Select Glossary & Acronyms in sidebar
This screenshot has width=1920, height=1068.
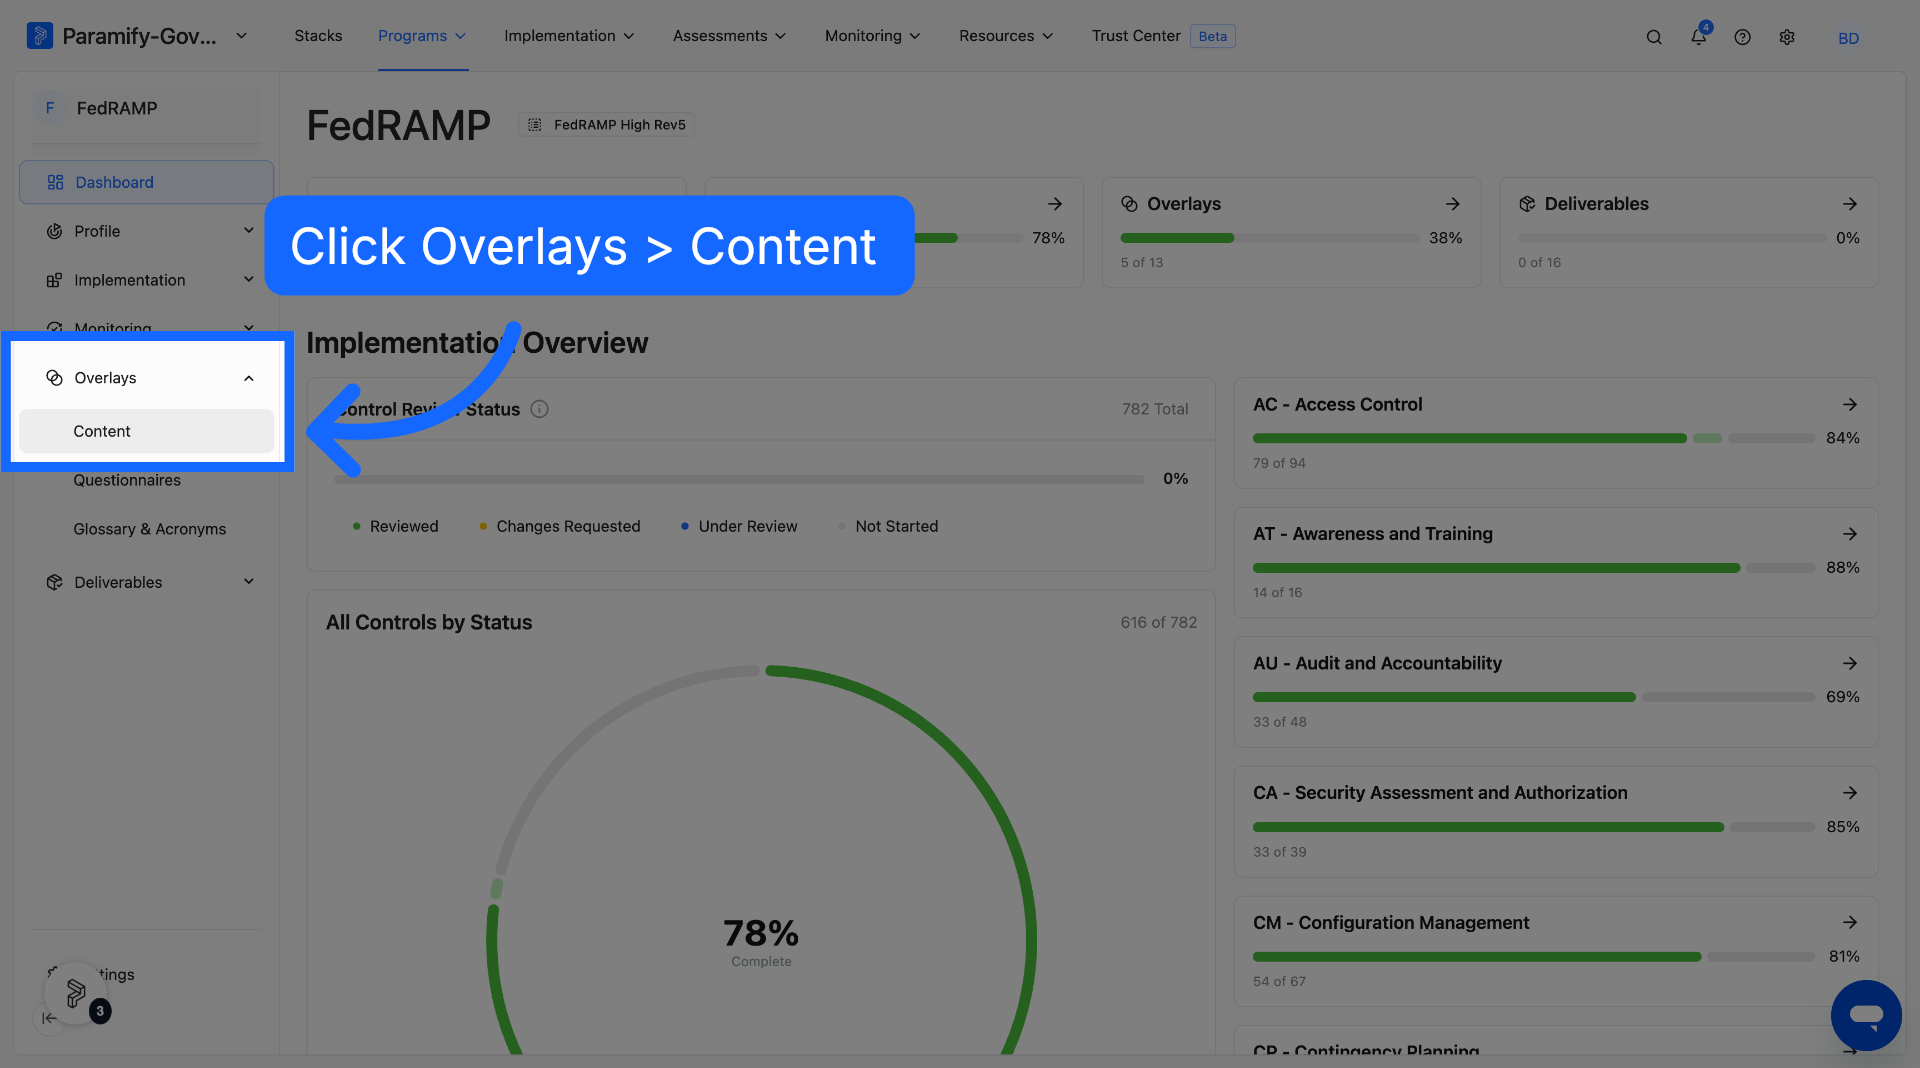tap(150, 529)
